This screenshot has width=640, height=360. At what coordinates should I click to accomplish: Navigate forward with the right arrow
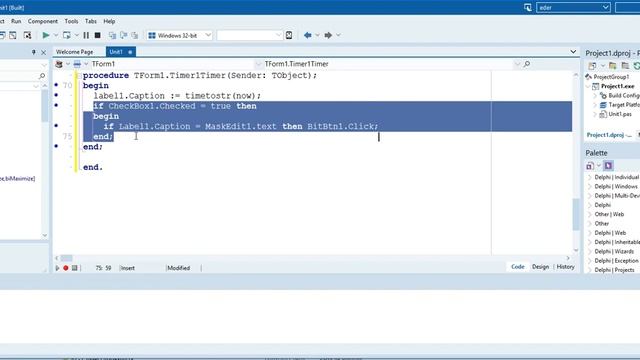[x=328, y=36]
